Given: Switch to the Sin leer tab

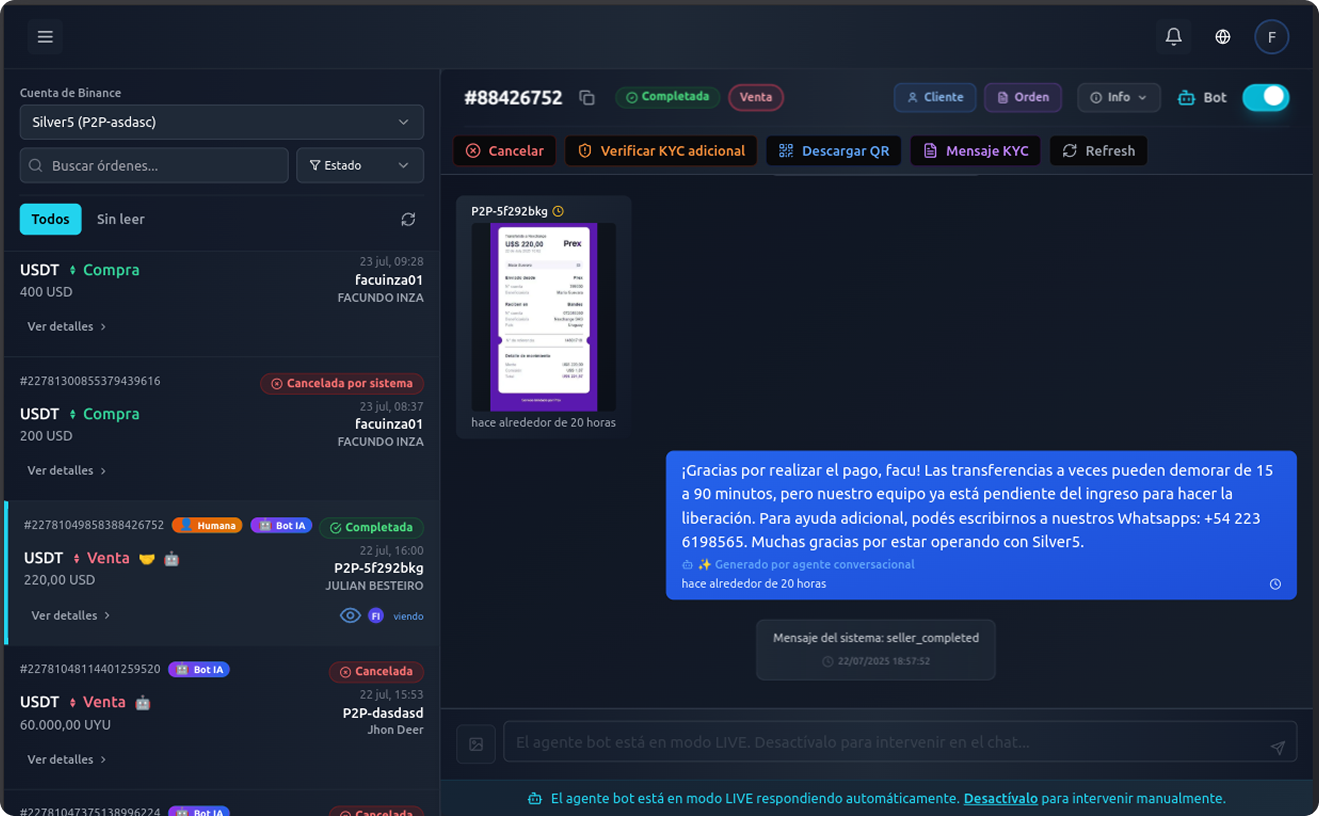Looking at the screenshot, I should pyautogui.click(x=120, y=219).
